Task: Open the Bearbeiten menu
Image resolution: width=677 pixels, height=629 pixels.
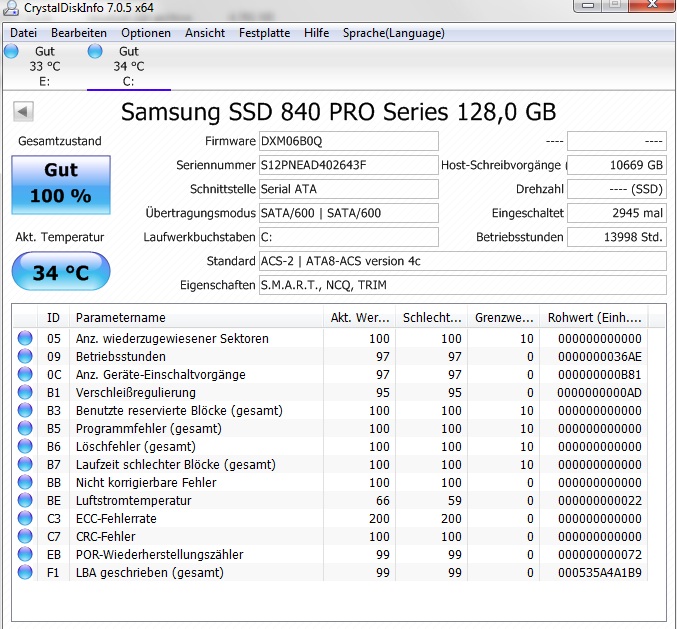Action: pyautogui.click(x=79, y=33)
